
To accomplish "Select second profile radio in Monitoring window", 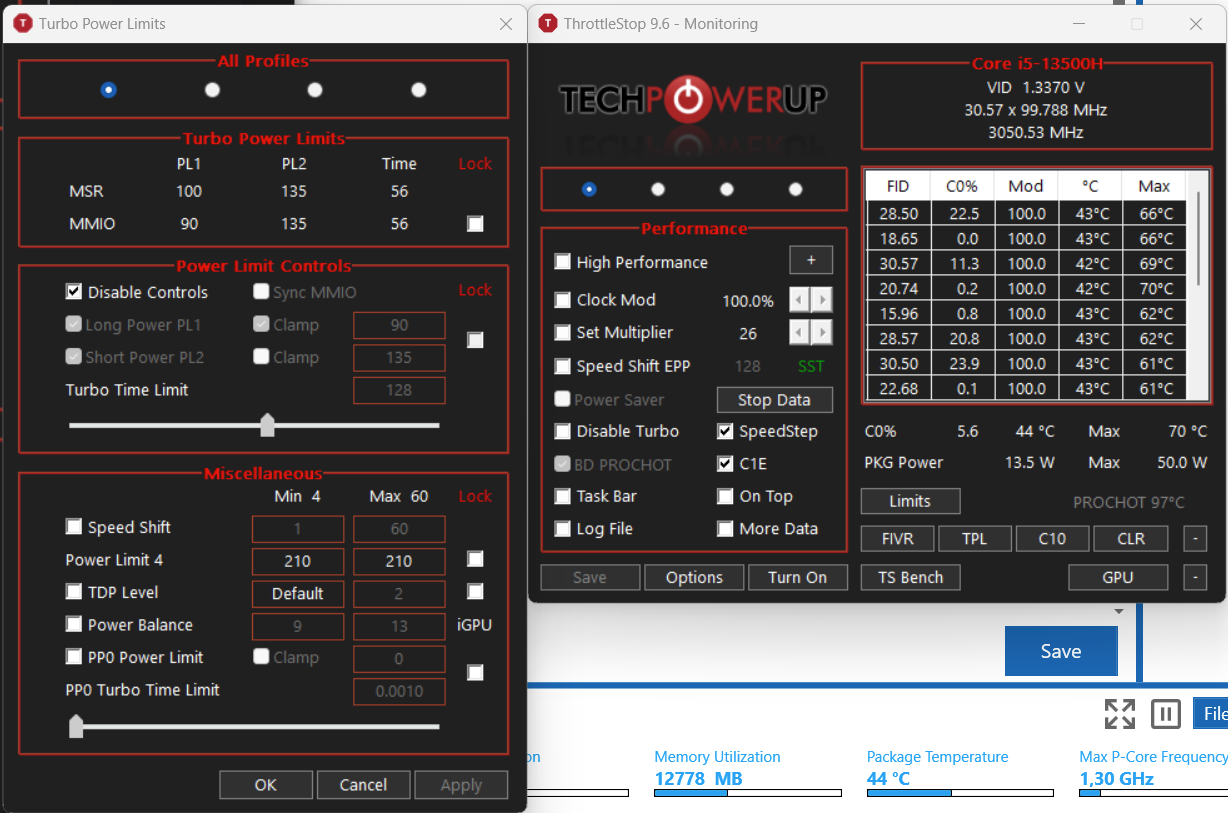I will [657, 189].
